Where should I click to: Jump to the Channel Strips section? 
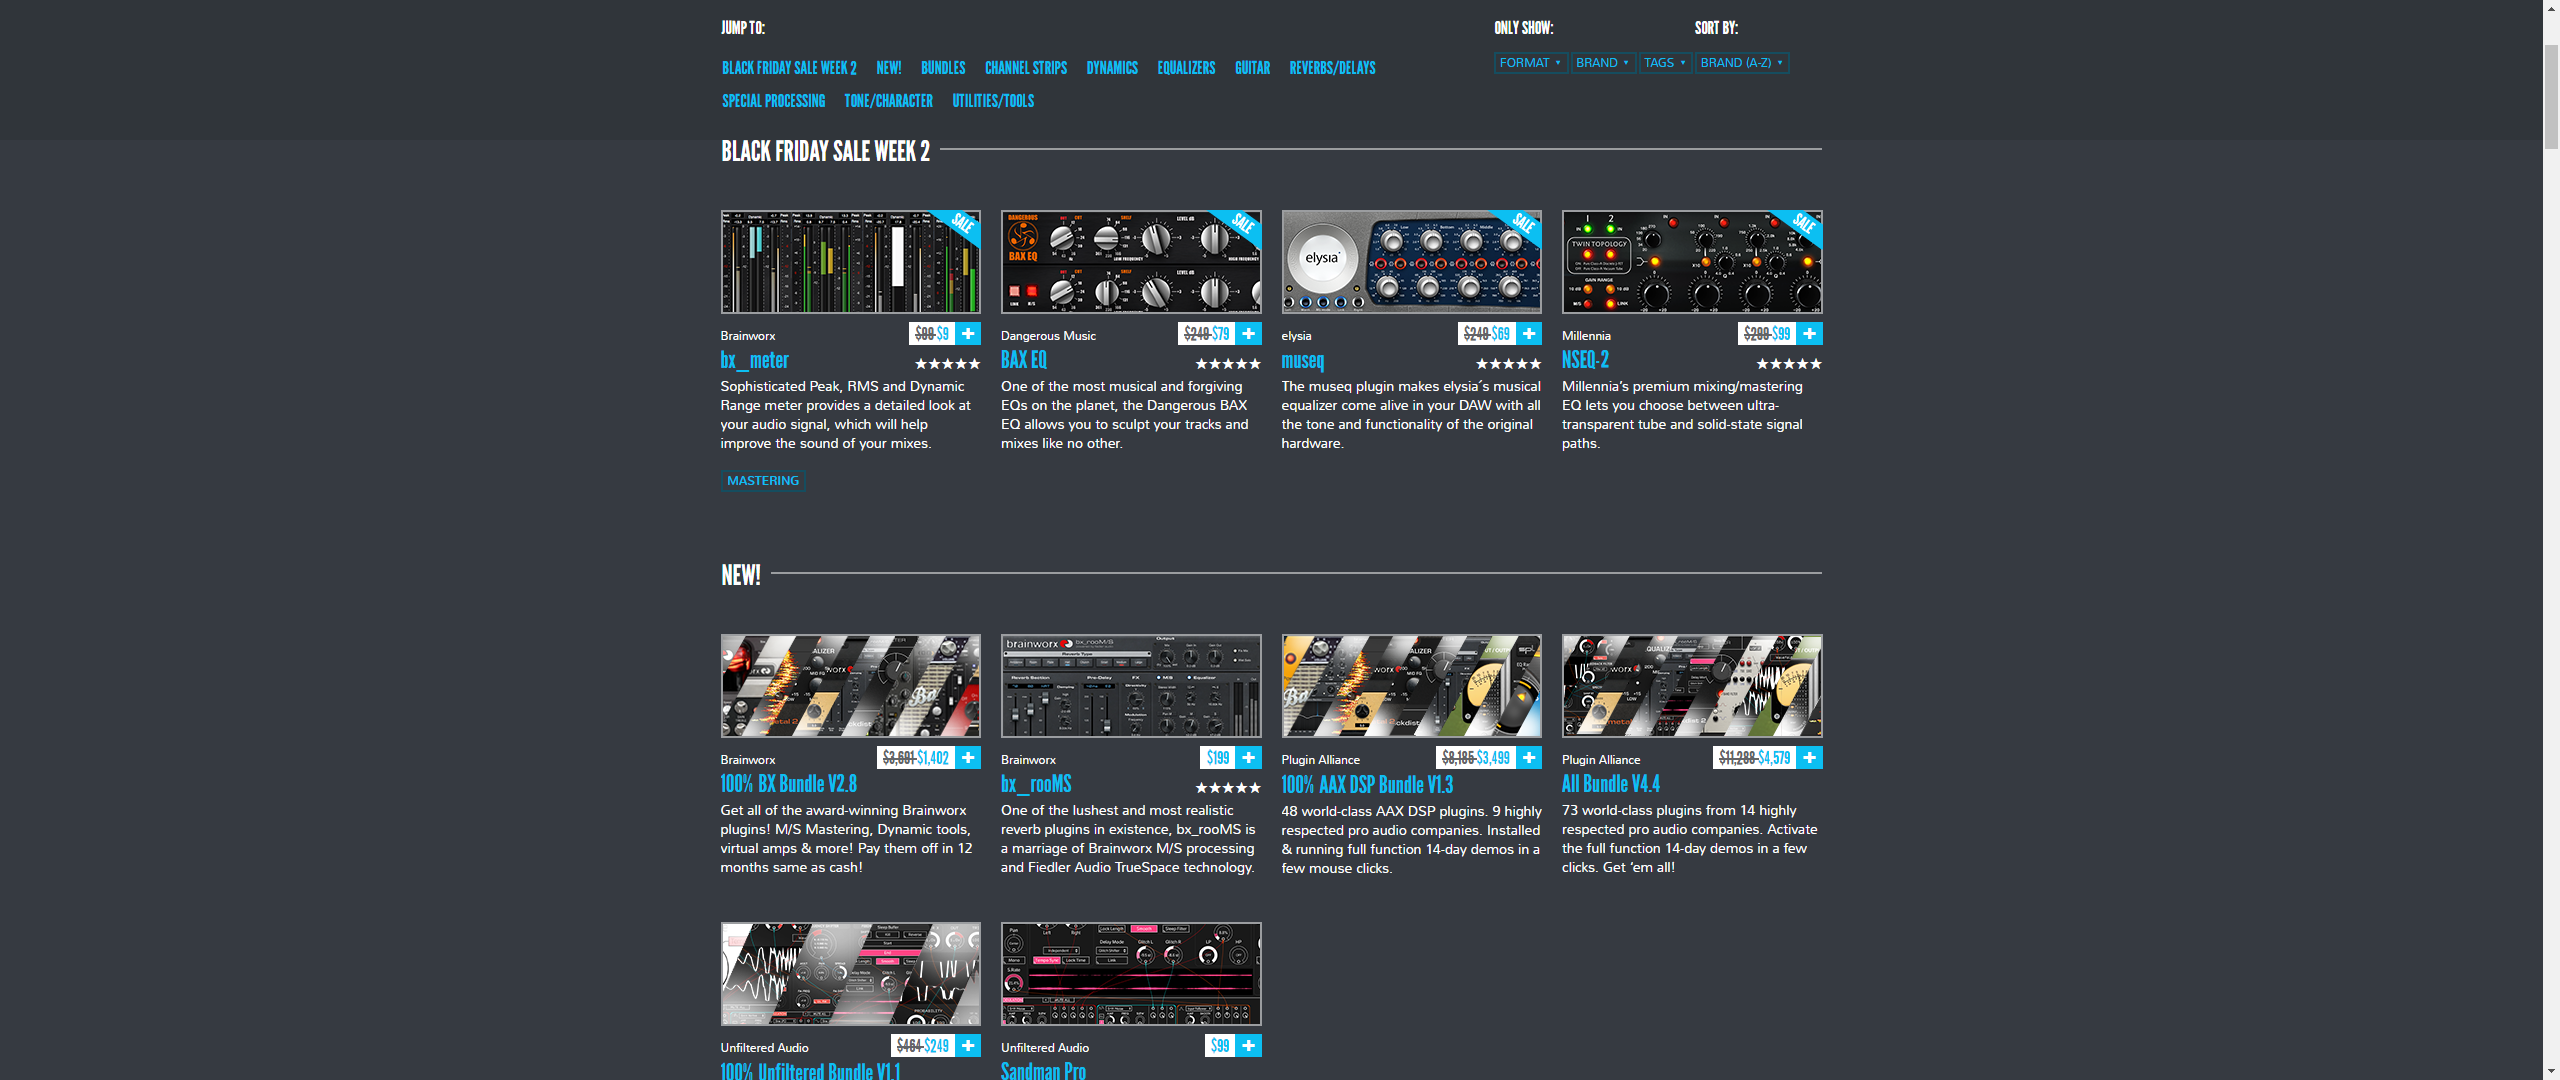[x=1026, y=68]
